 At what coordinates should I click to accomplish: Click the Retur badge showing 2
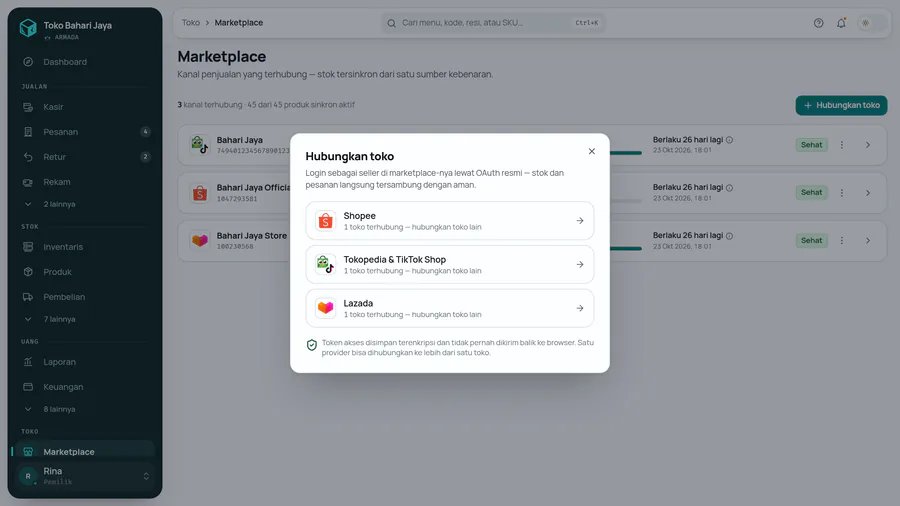point(146,157)
